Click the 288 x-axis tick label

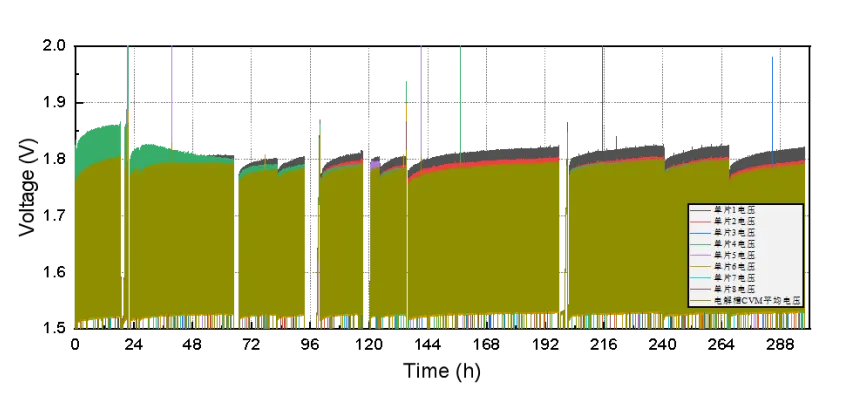click(x=780, y=345)
